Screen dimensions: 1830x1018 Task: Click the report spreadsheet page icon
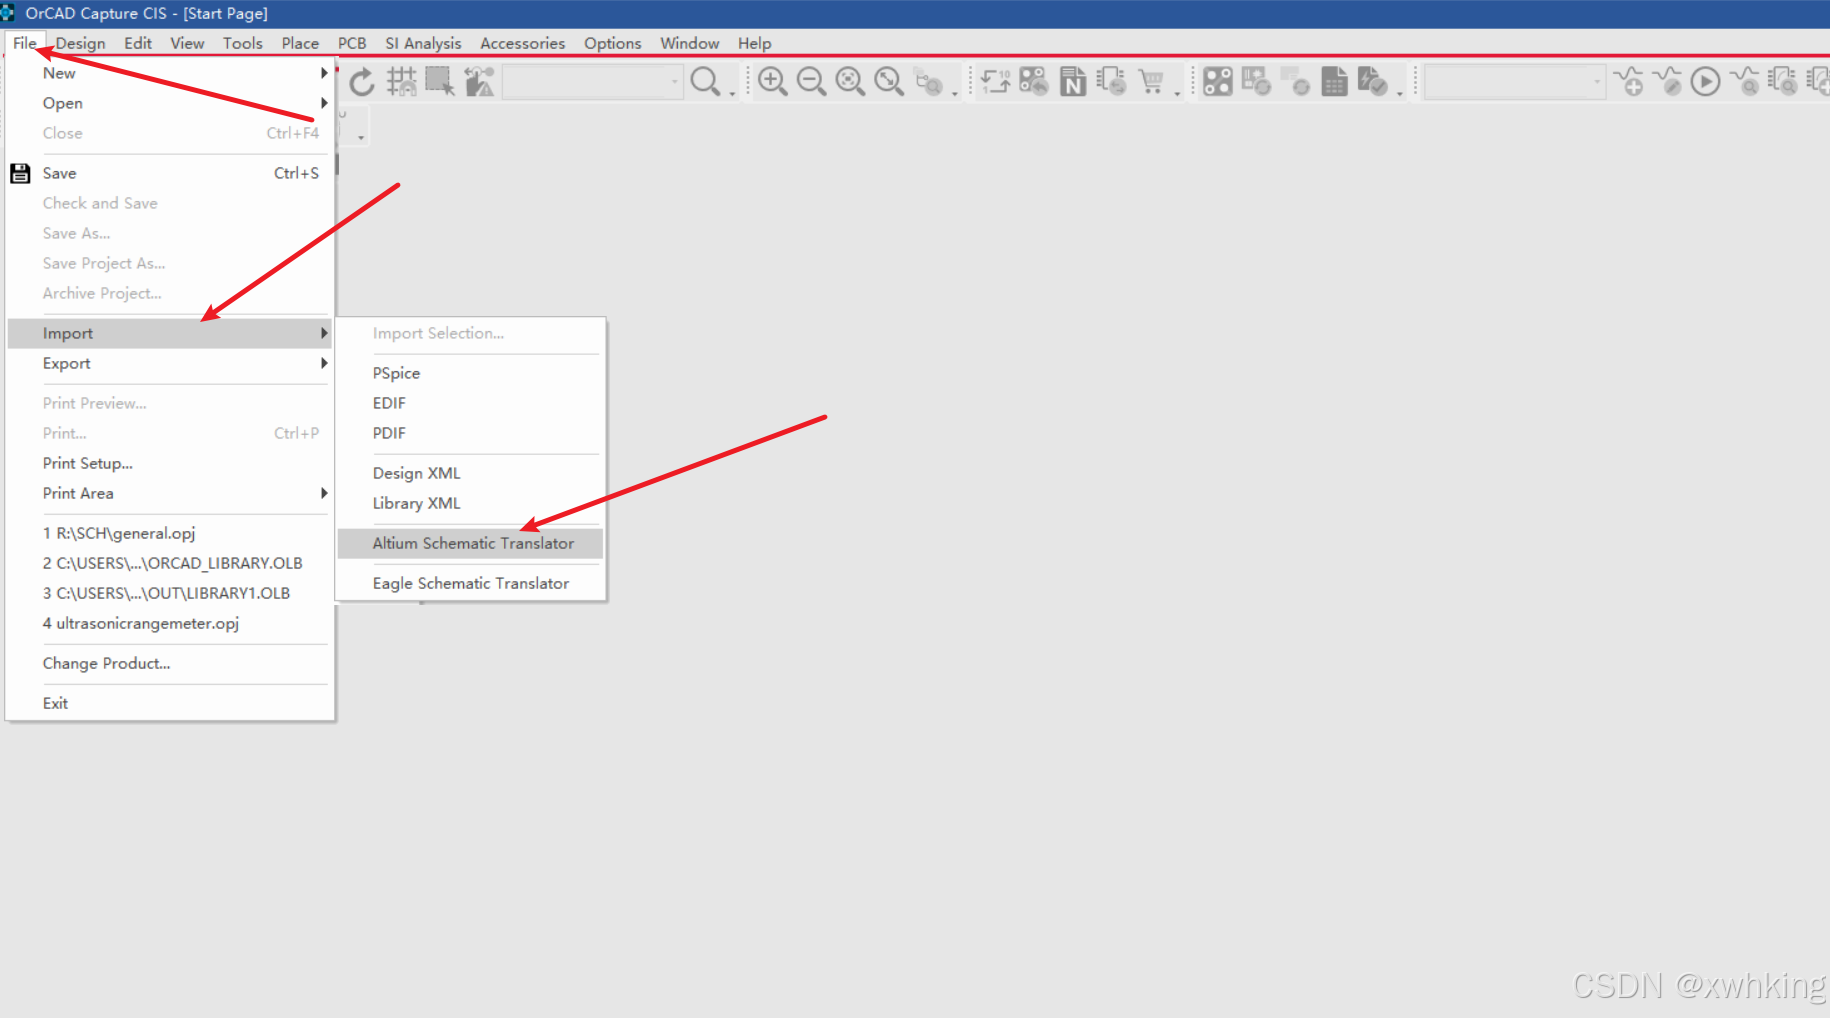[x=1334, y=81]
